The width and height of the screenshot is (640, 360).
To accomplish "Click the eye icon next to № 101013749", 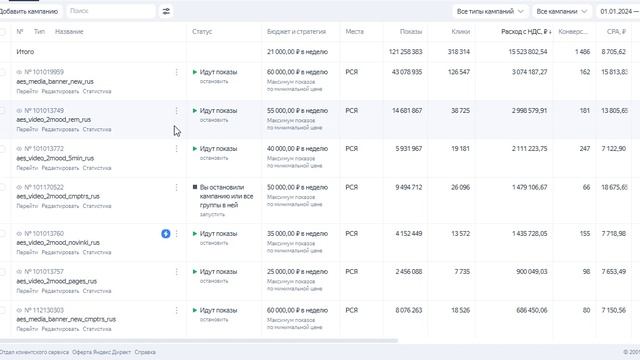I will click(x=19, y=111).
